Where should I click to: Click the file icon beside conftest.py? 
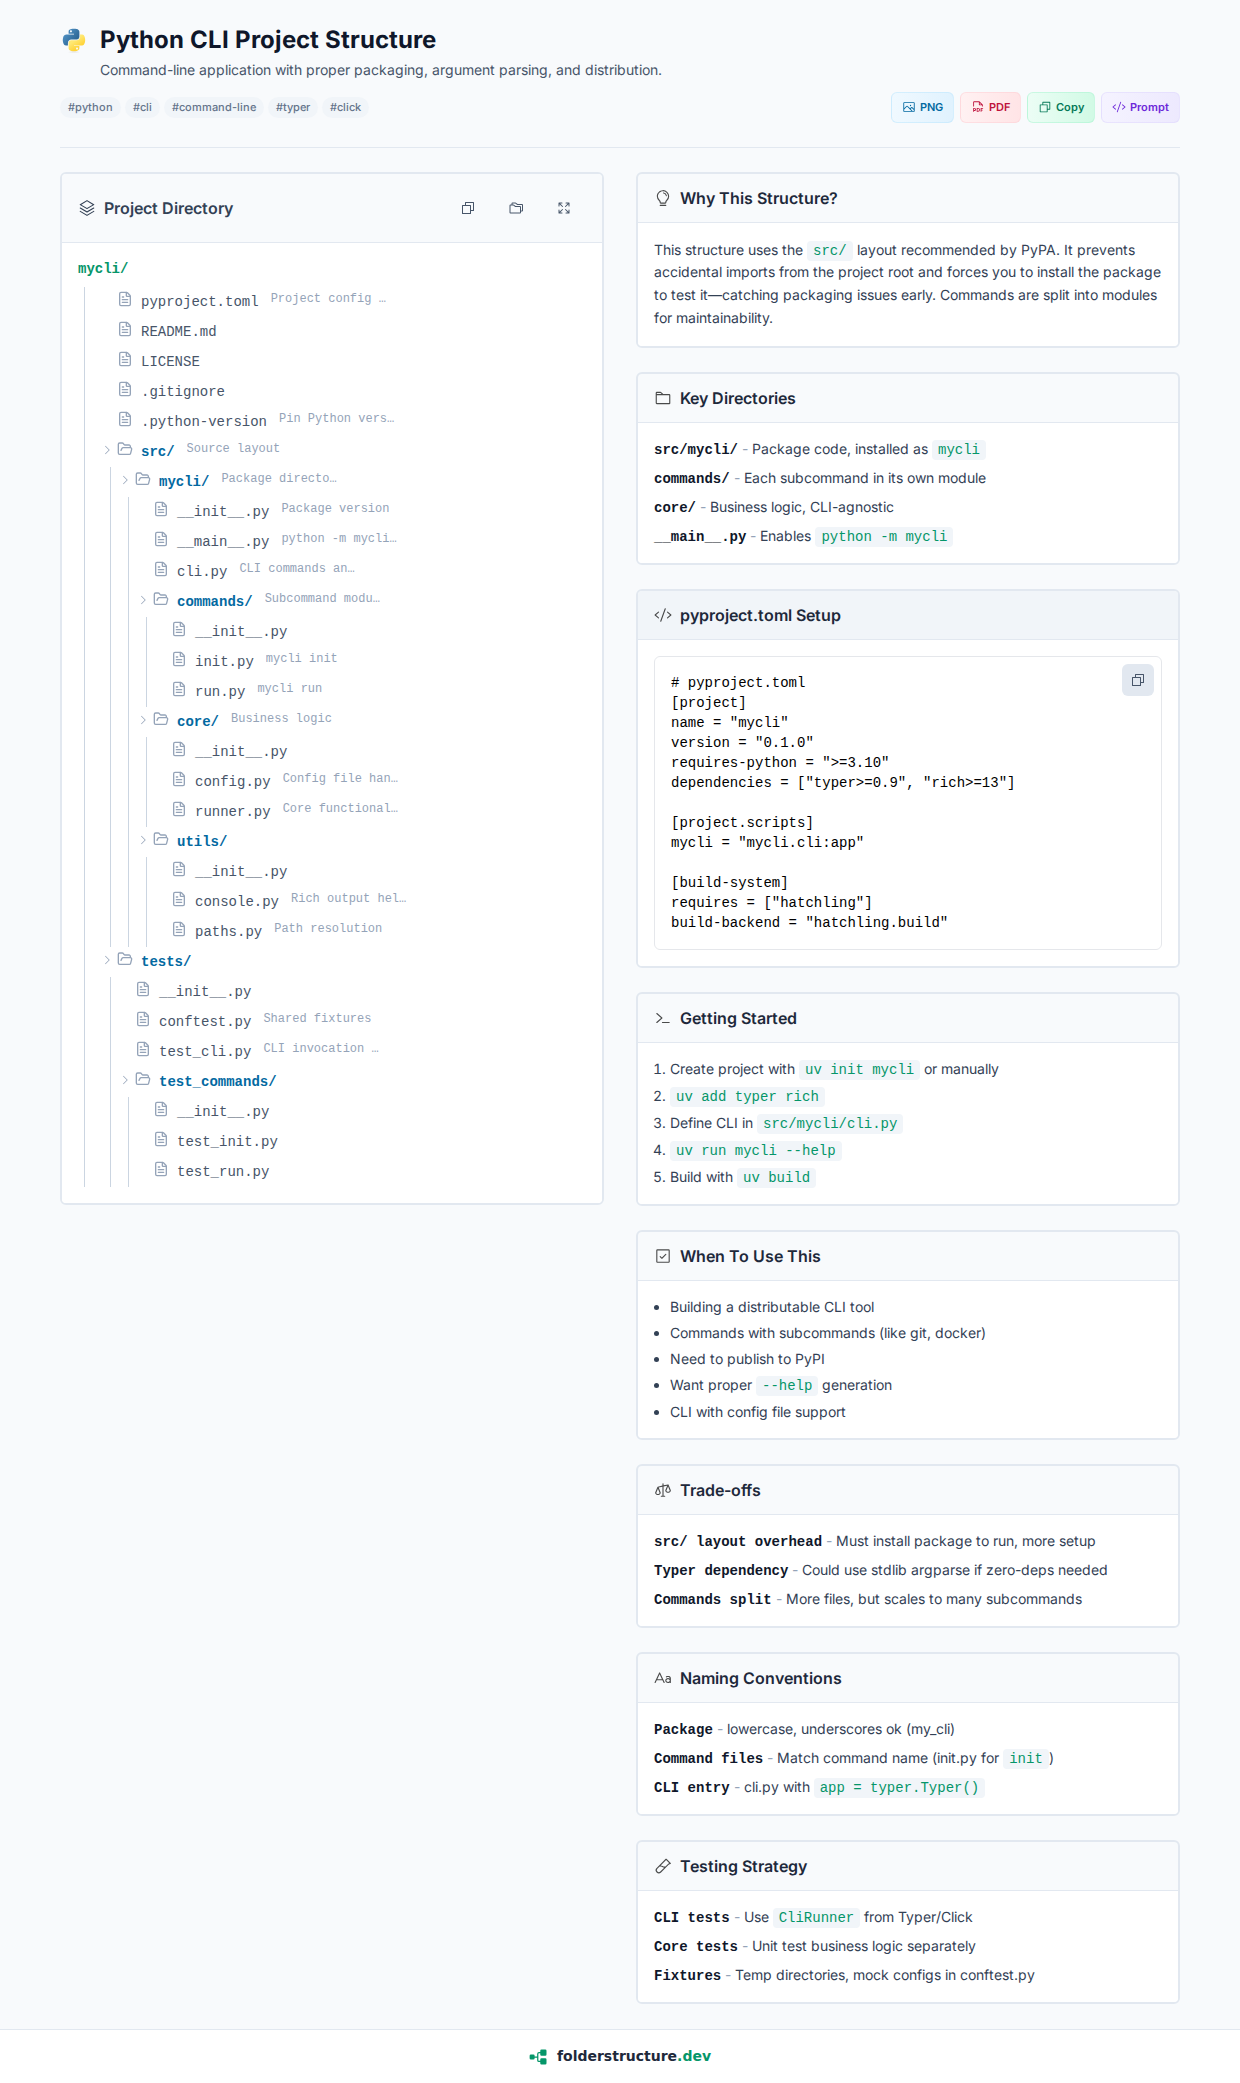[x=143, y=1019]
